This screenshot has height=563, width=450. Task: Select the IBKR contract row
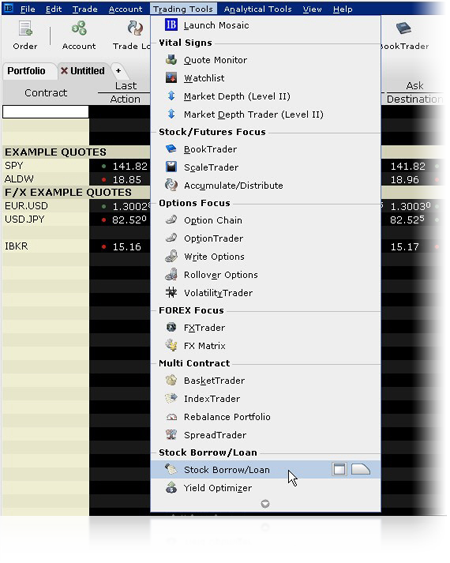[46, 246]
